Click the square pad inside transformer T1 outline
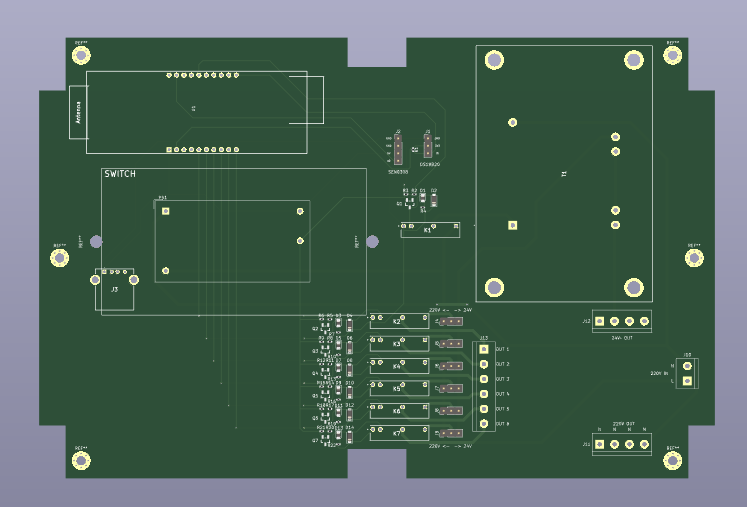The image size is (747, 507). pos(513,225)
